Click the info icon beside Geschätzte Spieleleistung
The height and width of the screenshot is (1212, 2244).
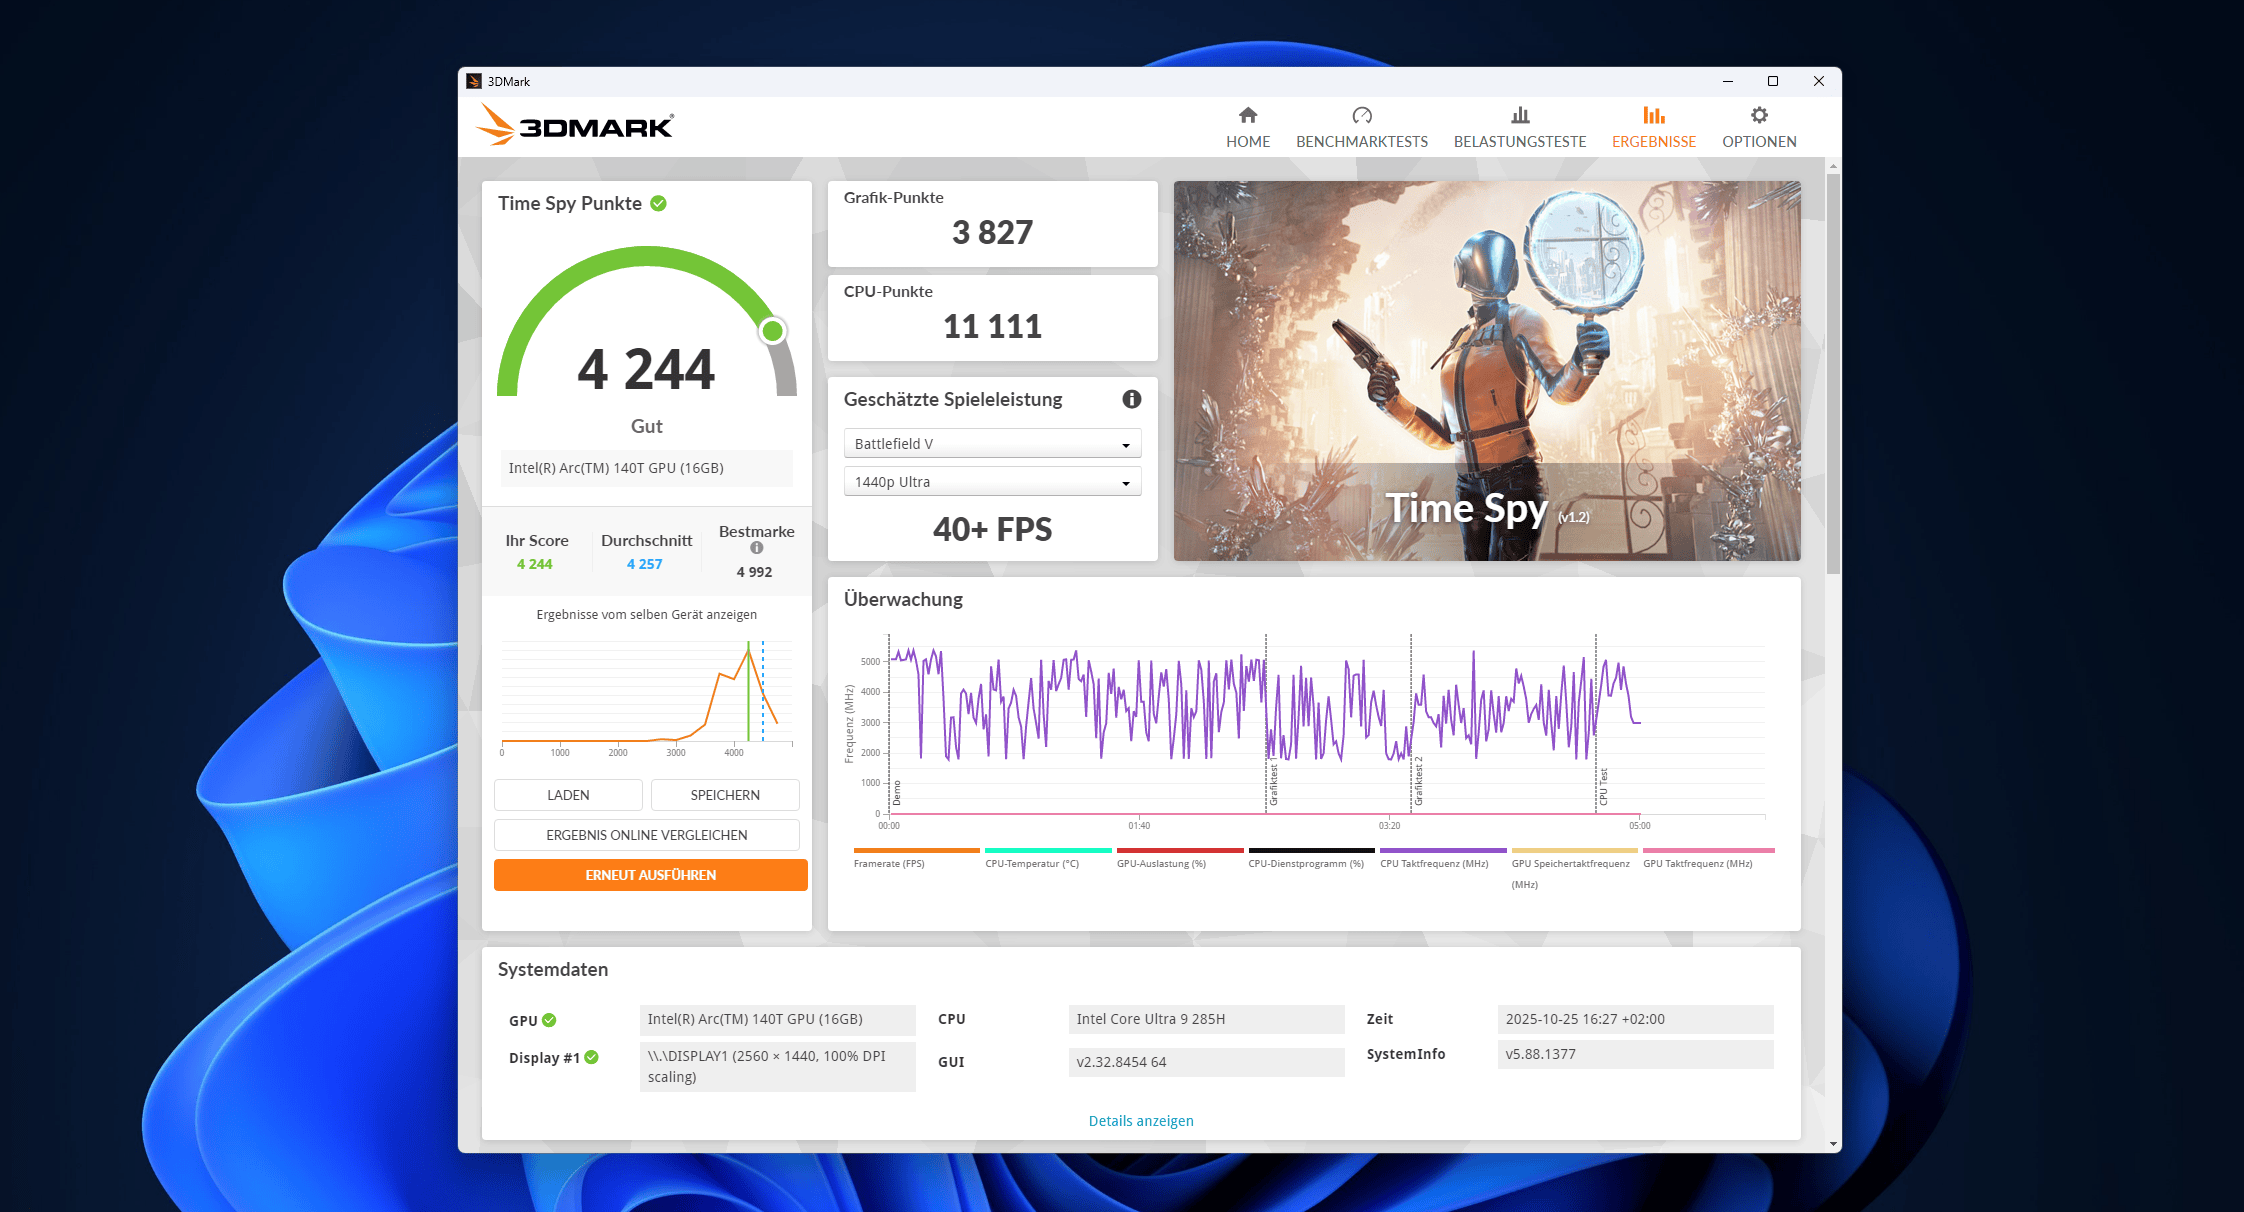point(1132,399)
